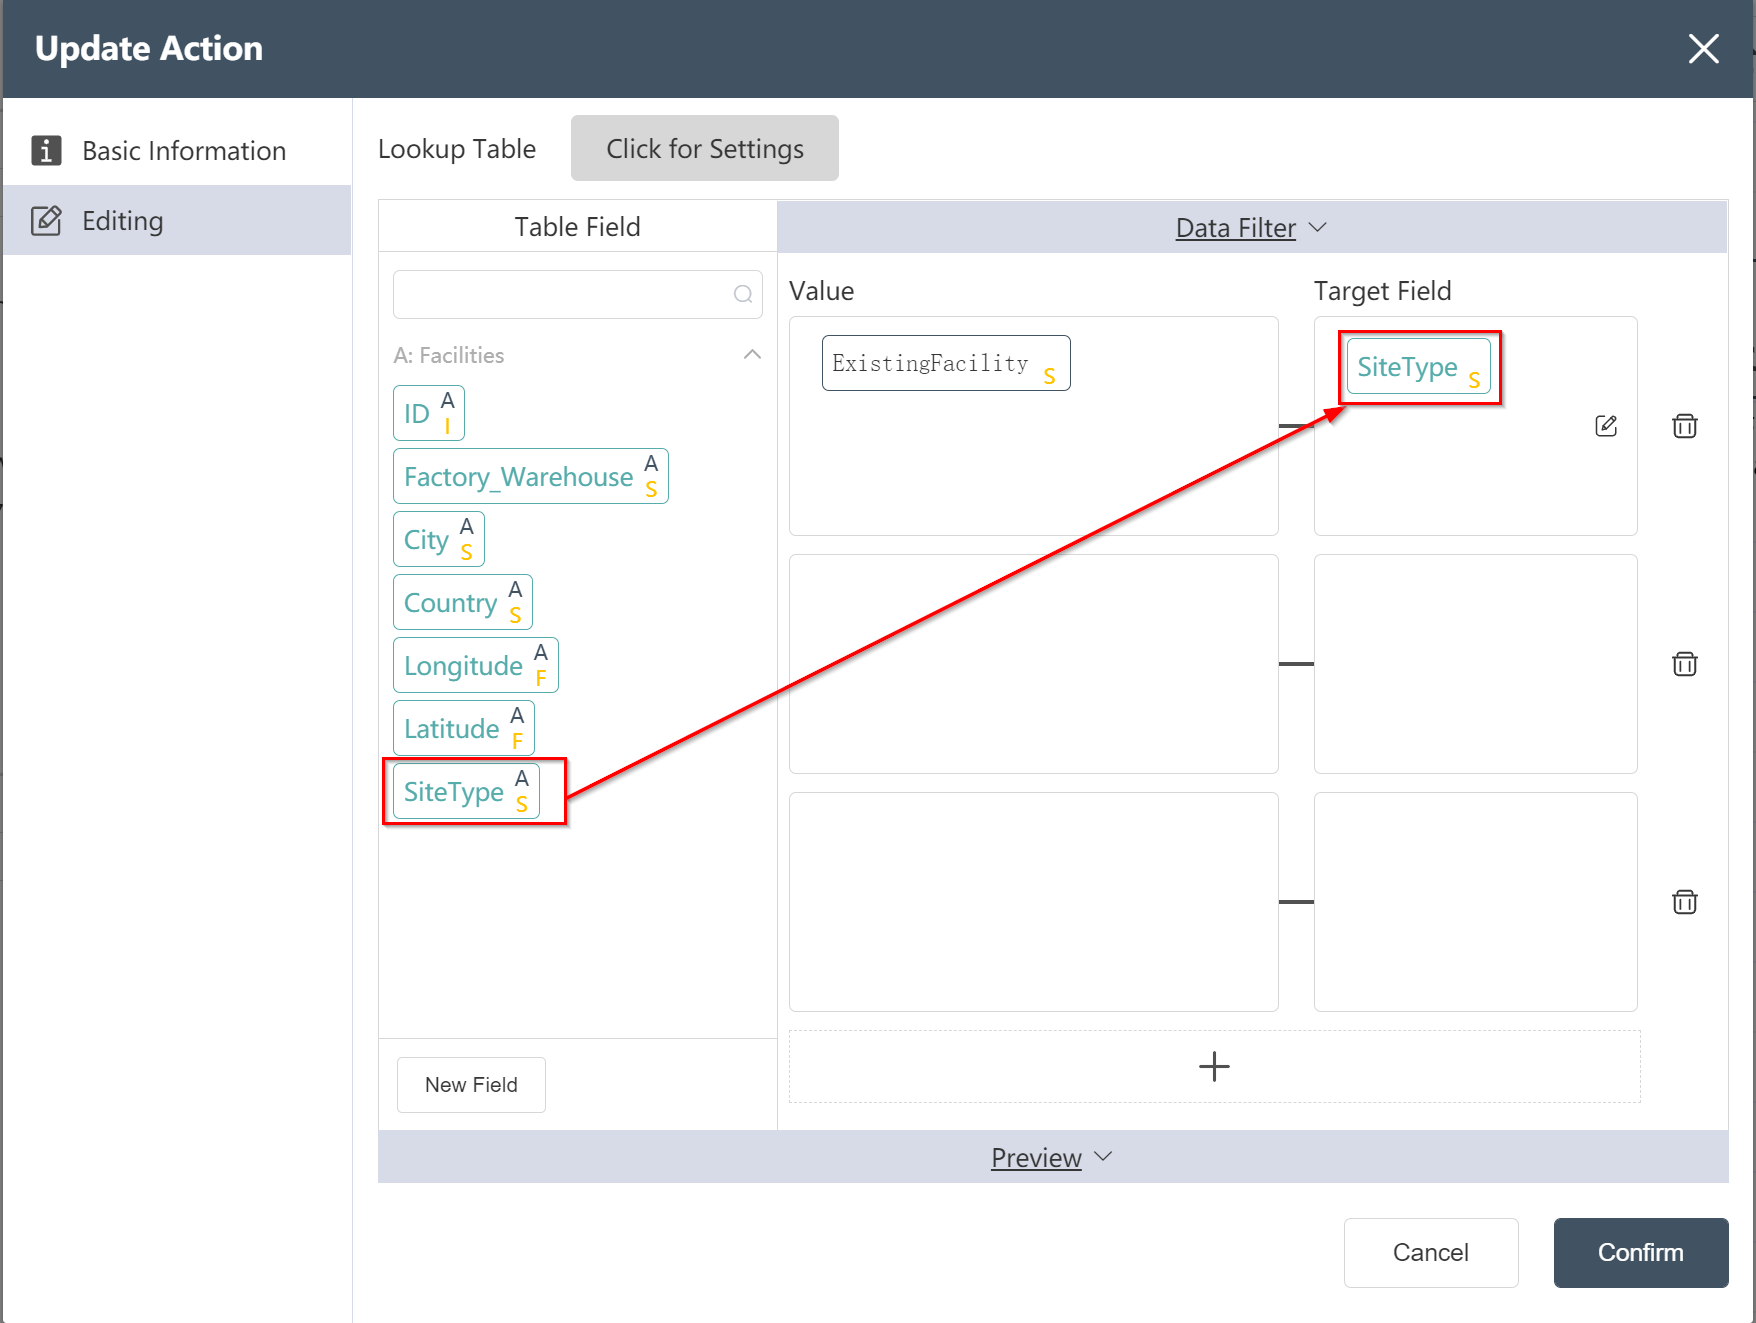The image size is (1756, 1323).
Task: Delete the third mapping row
Action: click(1684, 902)
